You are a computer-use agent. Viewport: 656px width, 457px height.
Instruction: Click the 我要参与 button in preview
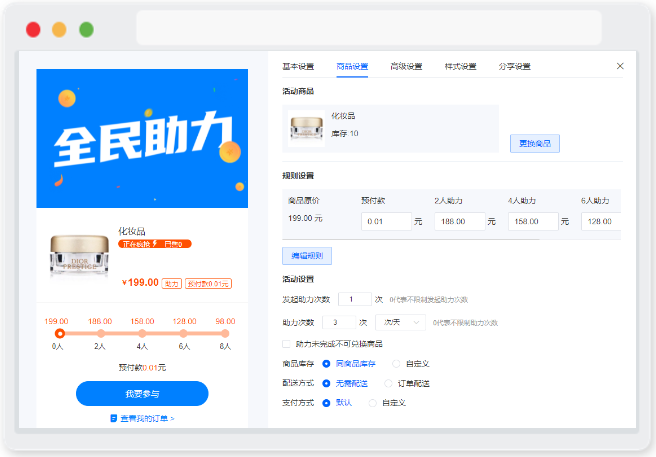(x=142, y=393)
